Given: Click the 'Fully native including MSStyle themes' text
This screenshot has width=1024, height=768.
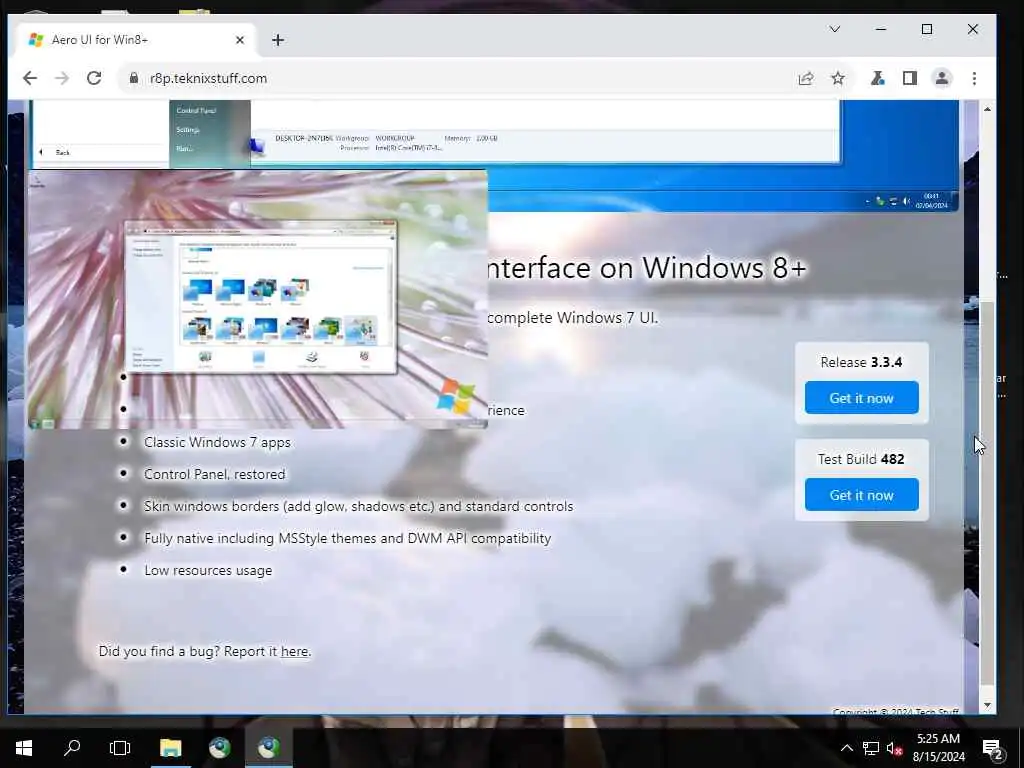Looking at the screenshot, I should (x=347, y=538).
